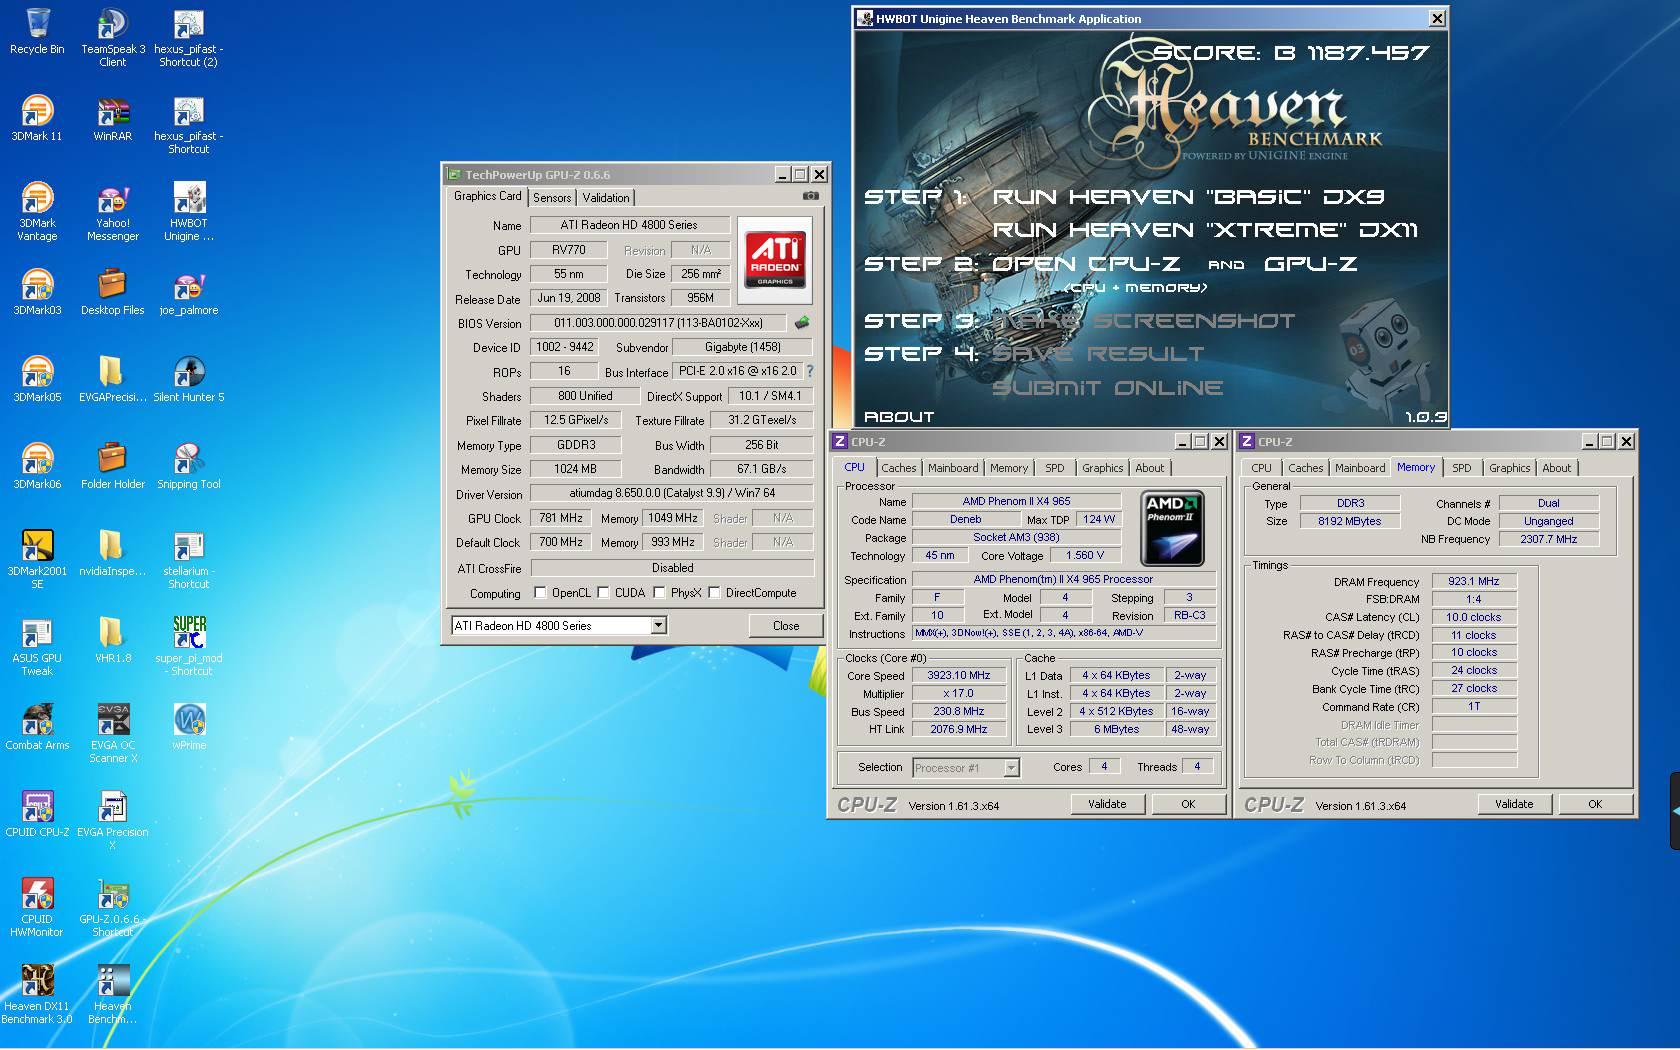This screenshot has width=1680, height=1050.
Task: Toggle PhysX checkbox in GPU-Z
Action: [659, 593]
